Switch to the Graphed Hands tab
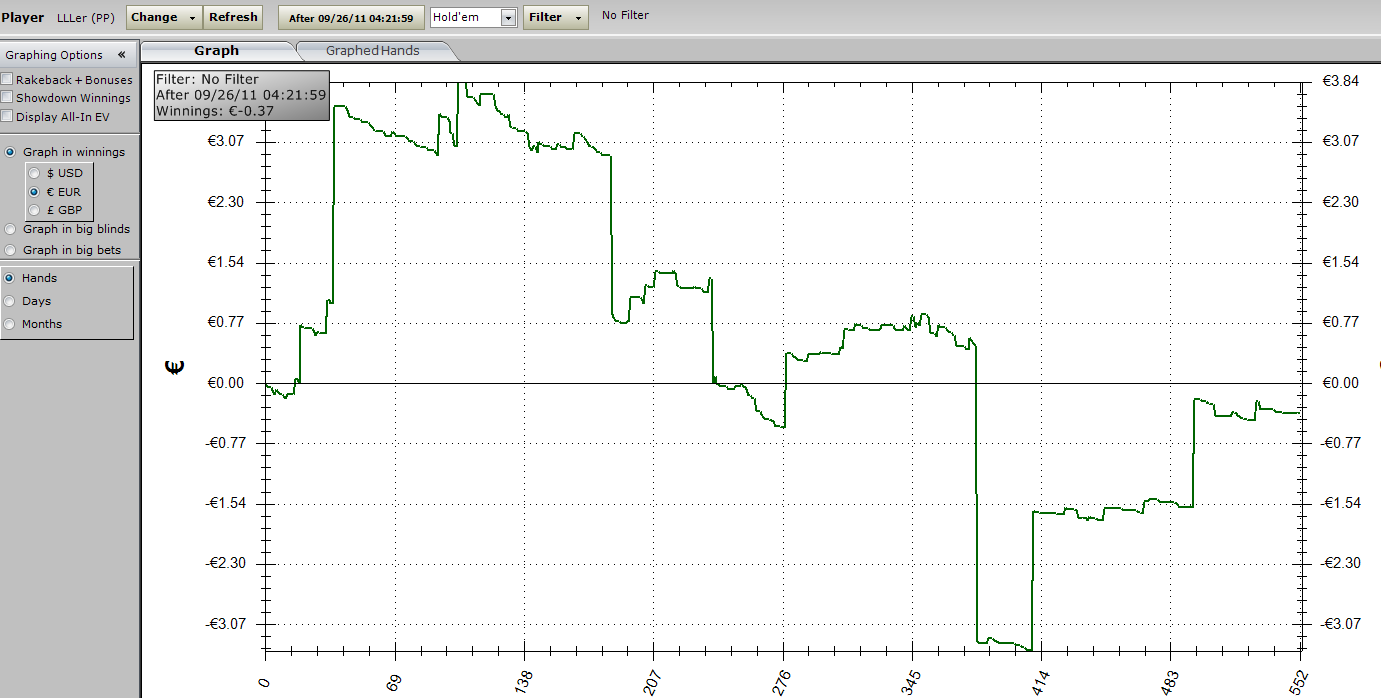This screenshot has height=698, width=1381. coord(373,50)
